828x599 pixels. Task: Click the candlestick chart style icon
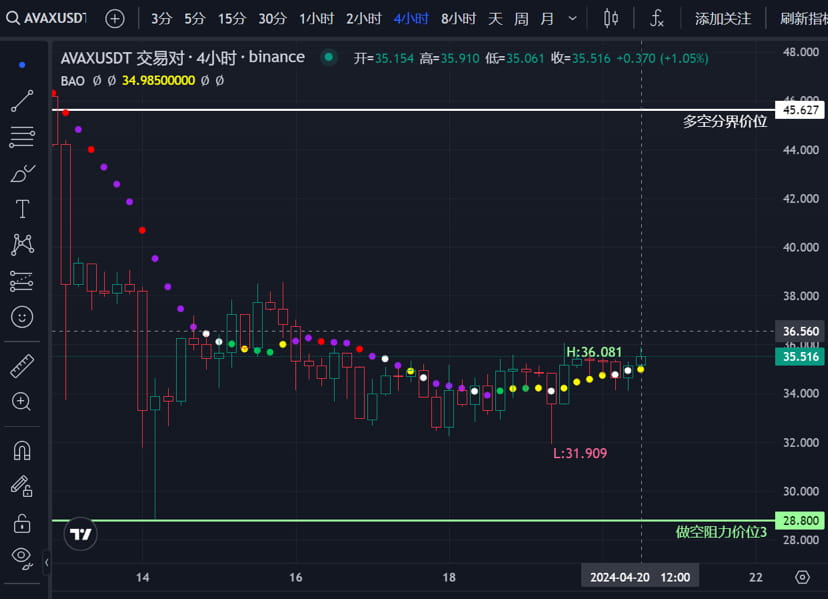click(611, 17)
